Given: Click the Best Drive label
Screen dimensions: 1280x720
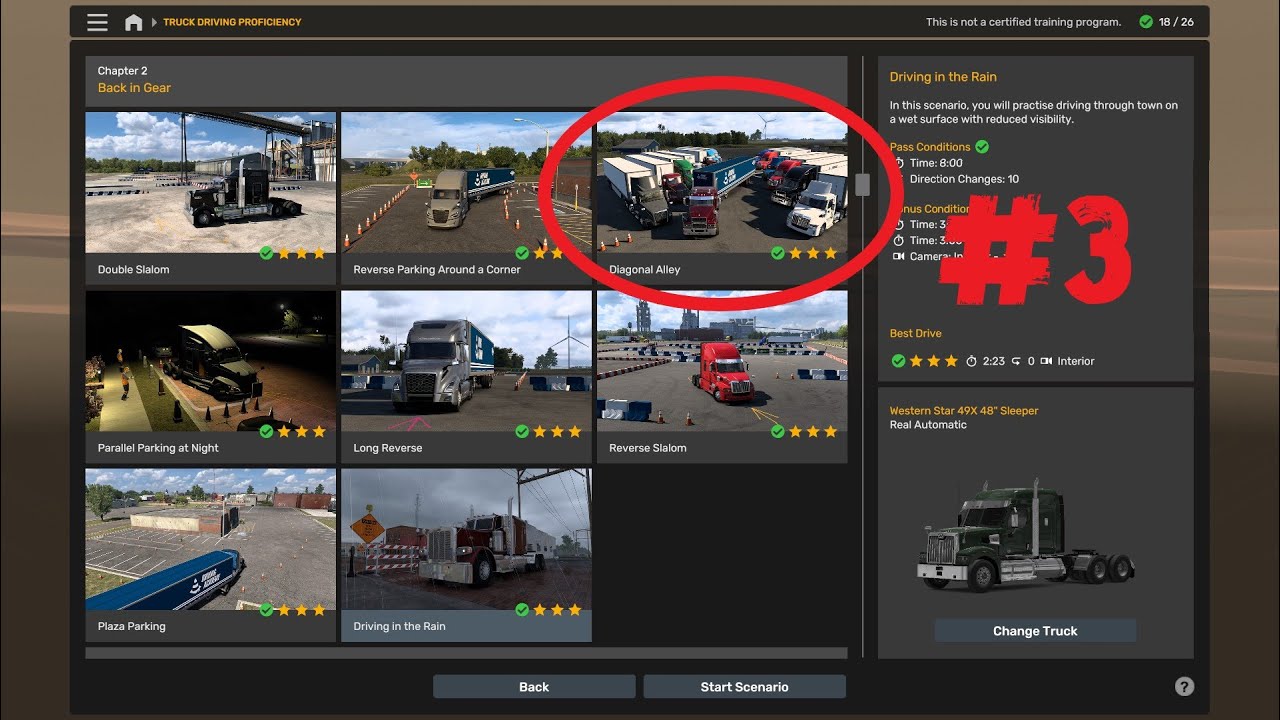Looking at the screenshot, I should point(915,333).
